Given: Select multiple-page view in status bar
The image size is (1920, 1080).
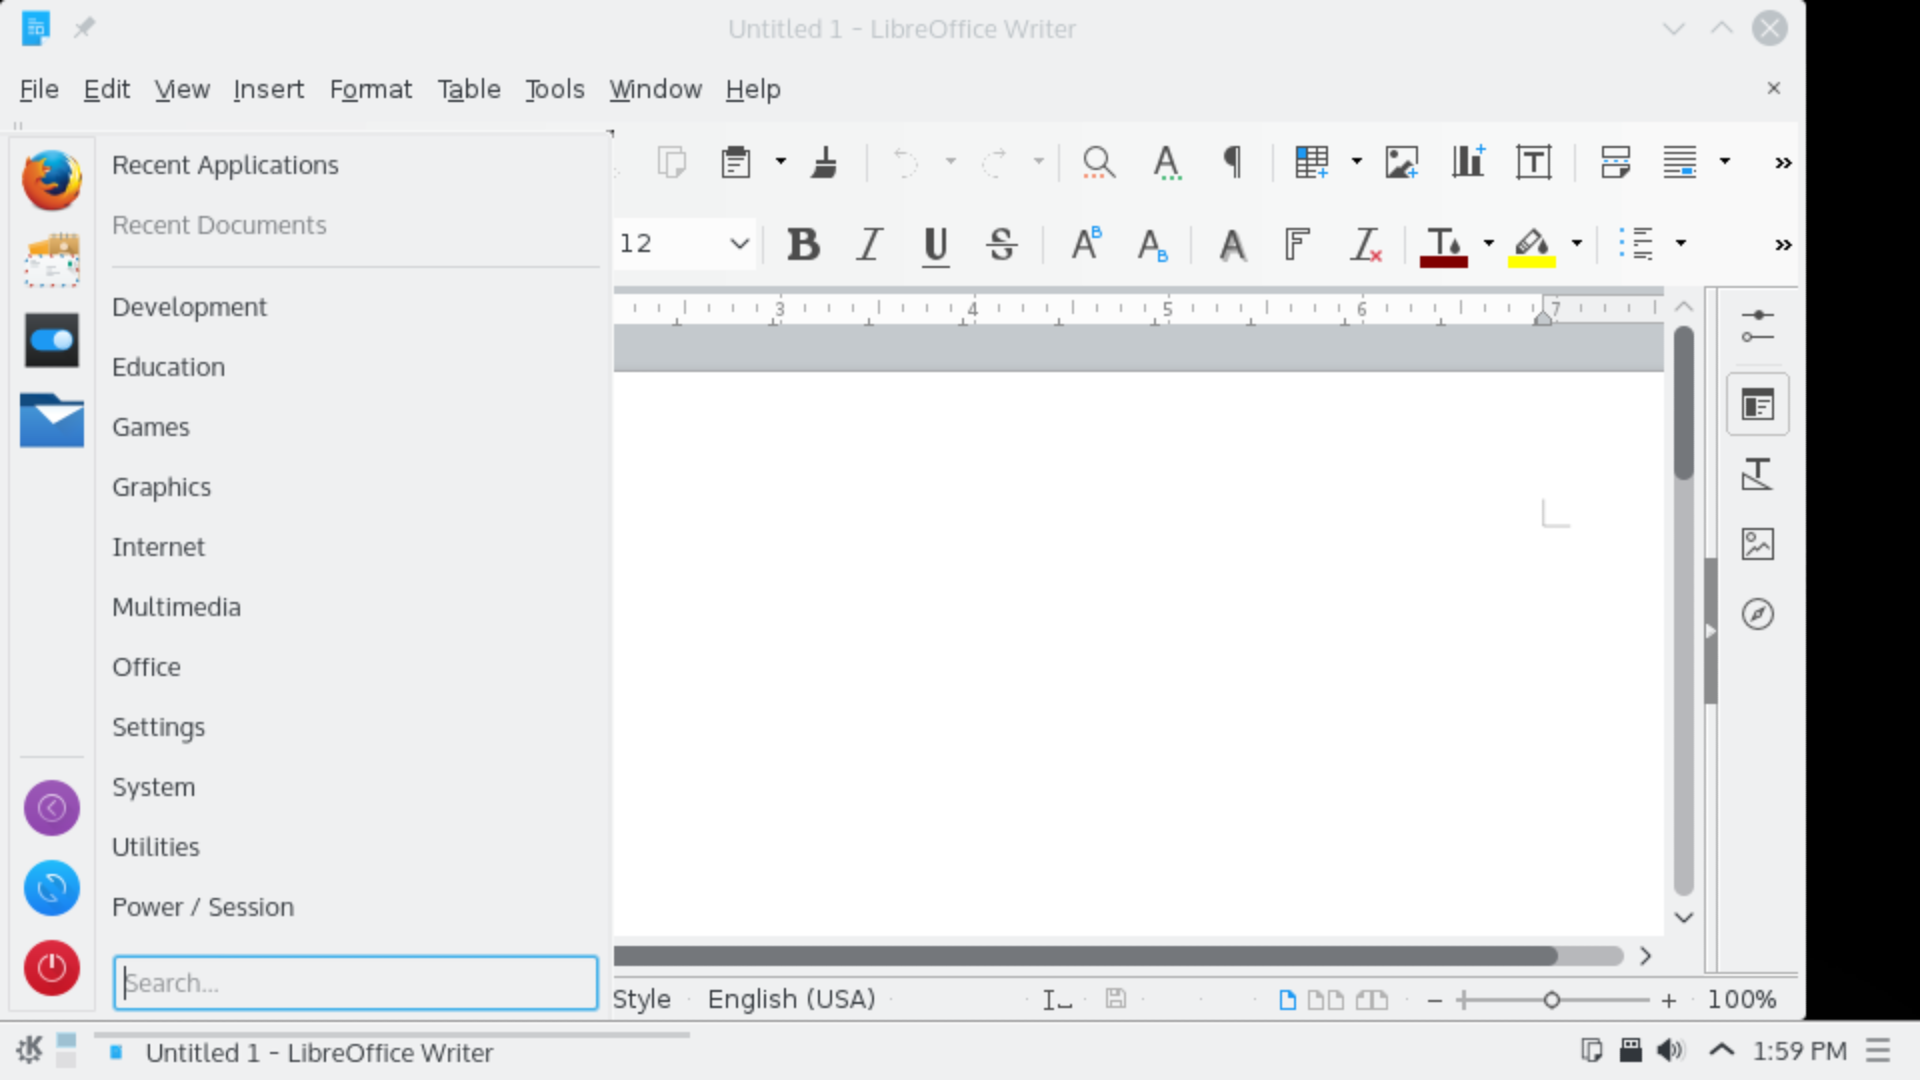Looking at the screenshot, I should pyautogui.click(x=1326, y=999).
